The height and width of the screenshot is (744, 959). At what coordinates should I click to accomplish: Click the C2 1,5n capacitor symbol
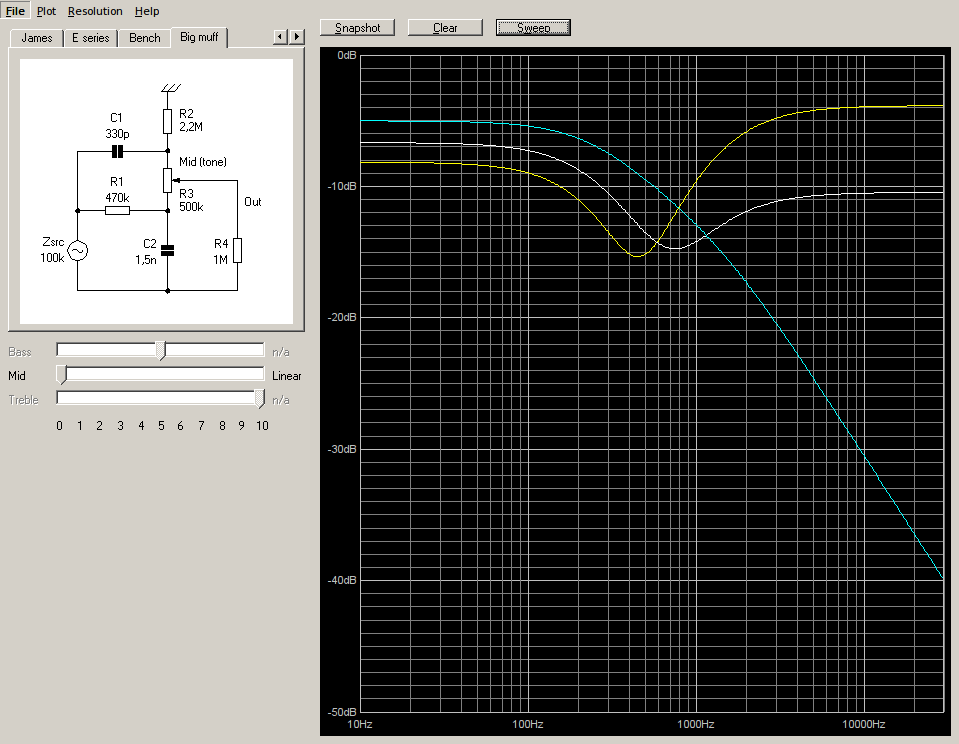tap(167, 250)
